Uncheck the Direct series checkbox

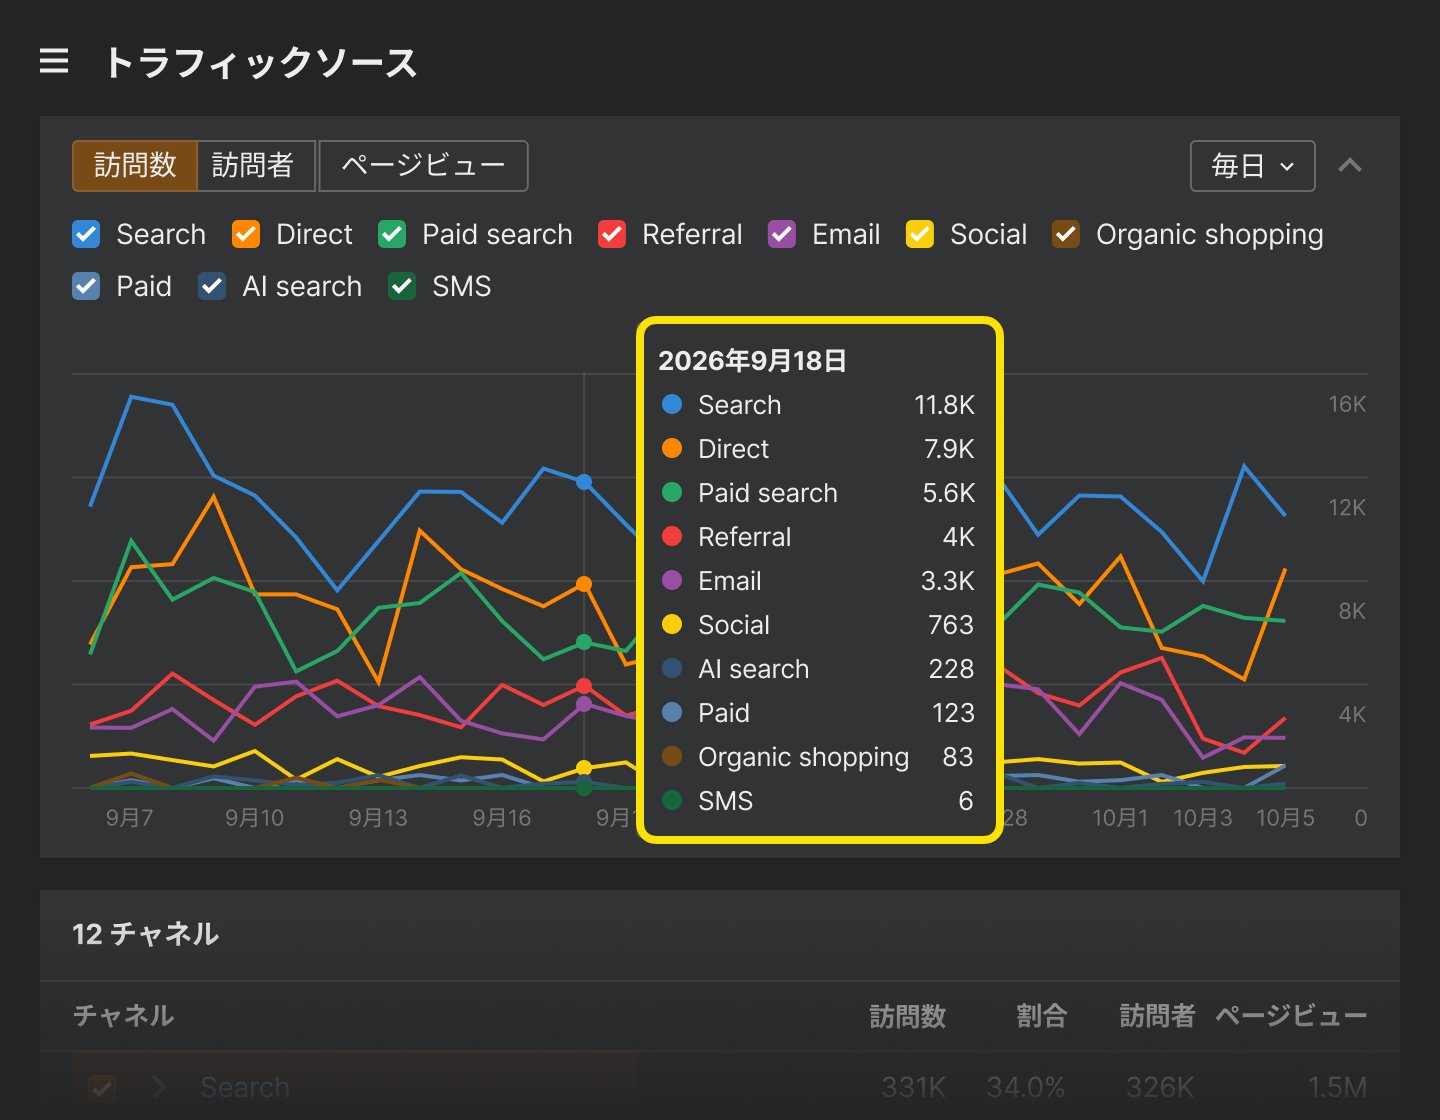pos(246,234)
